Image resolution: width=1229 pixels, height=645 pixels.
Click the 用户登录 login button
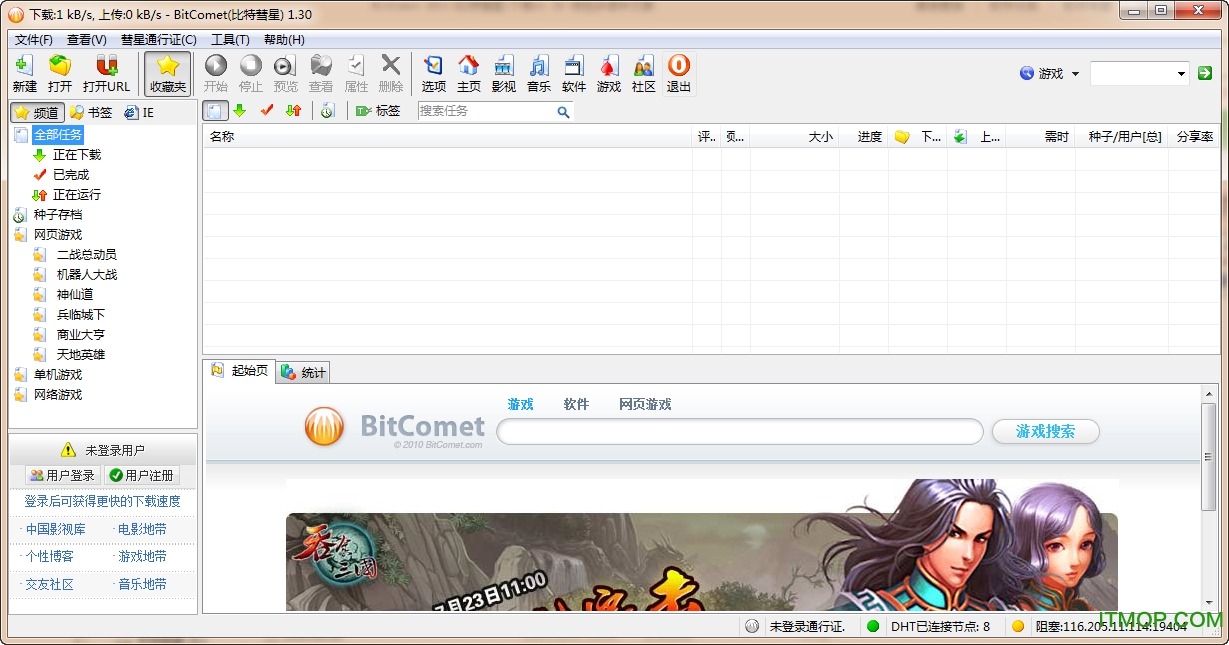[62, 476]
